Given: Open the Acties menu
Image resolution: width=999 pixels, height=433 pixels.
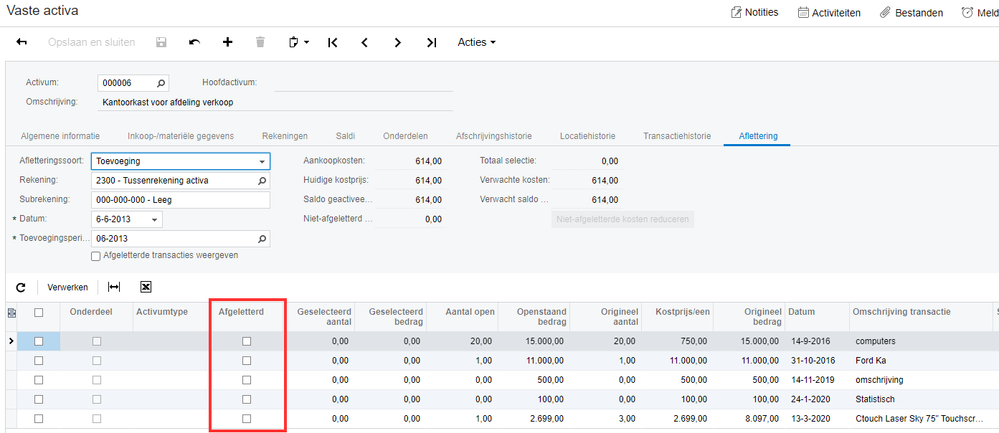Looking at the screenshot, I should click(476, 43).
